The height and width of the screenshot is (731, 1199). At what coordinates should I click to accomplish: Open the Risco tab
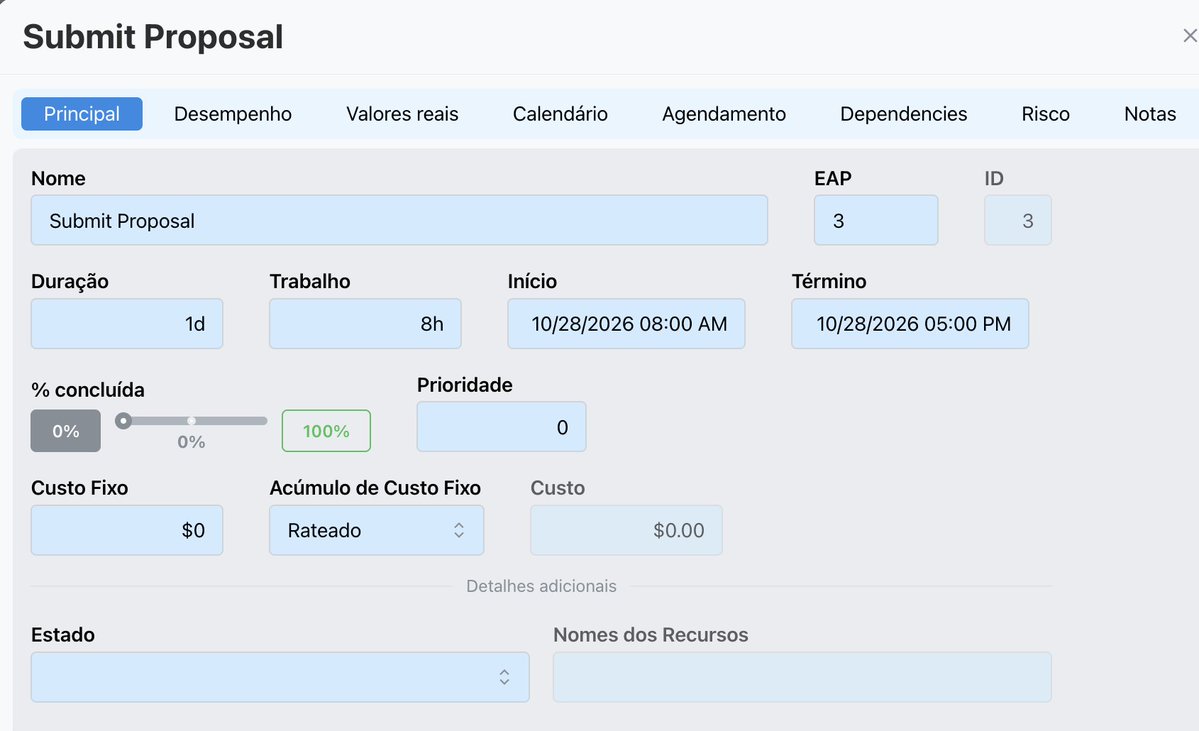tap(1045, 114)
